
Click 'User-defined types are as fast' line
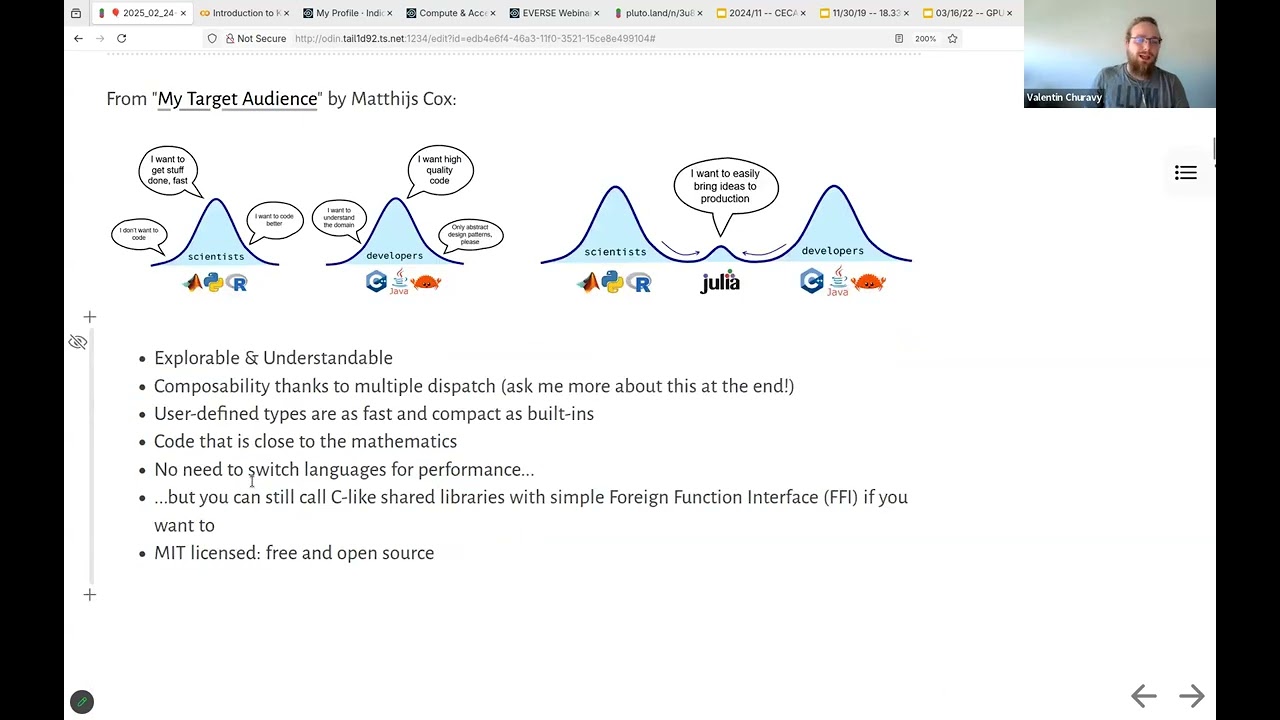[x=374, y=414]
